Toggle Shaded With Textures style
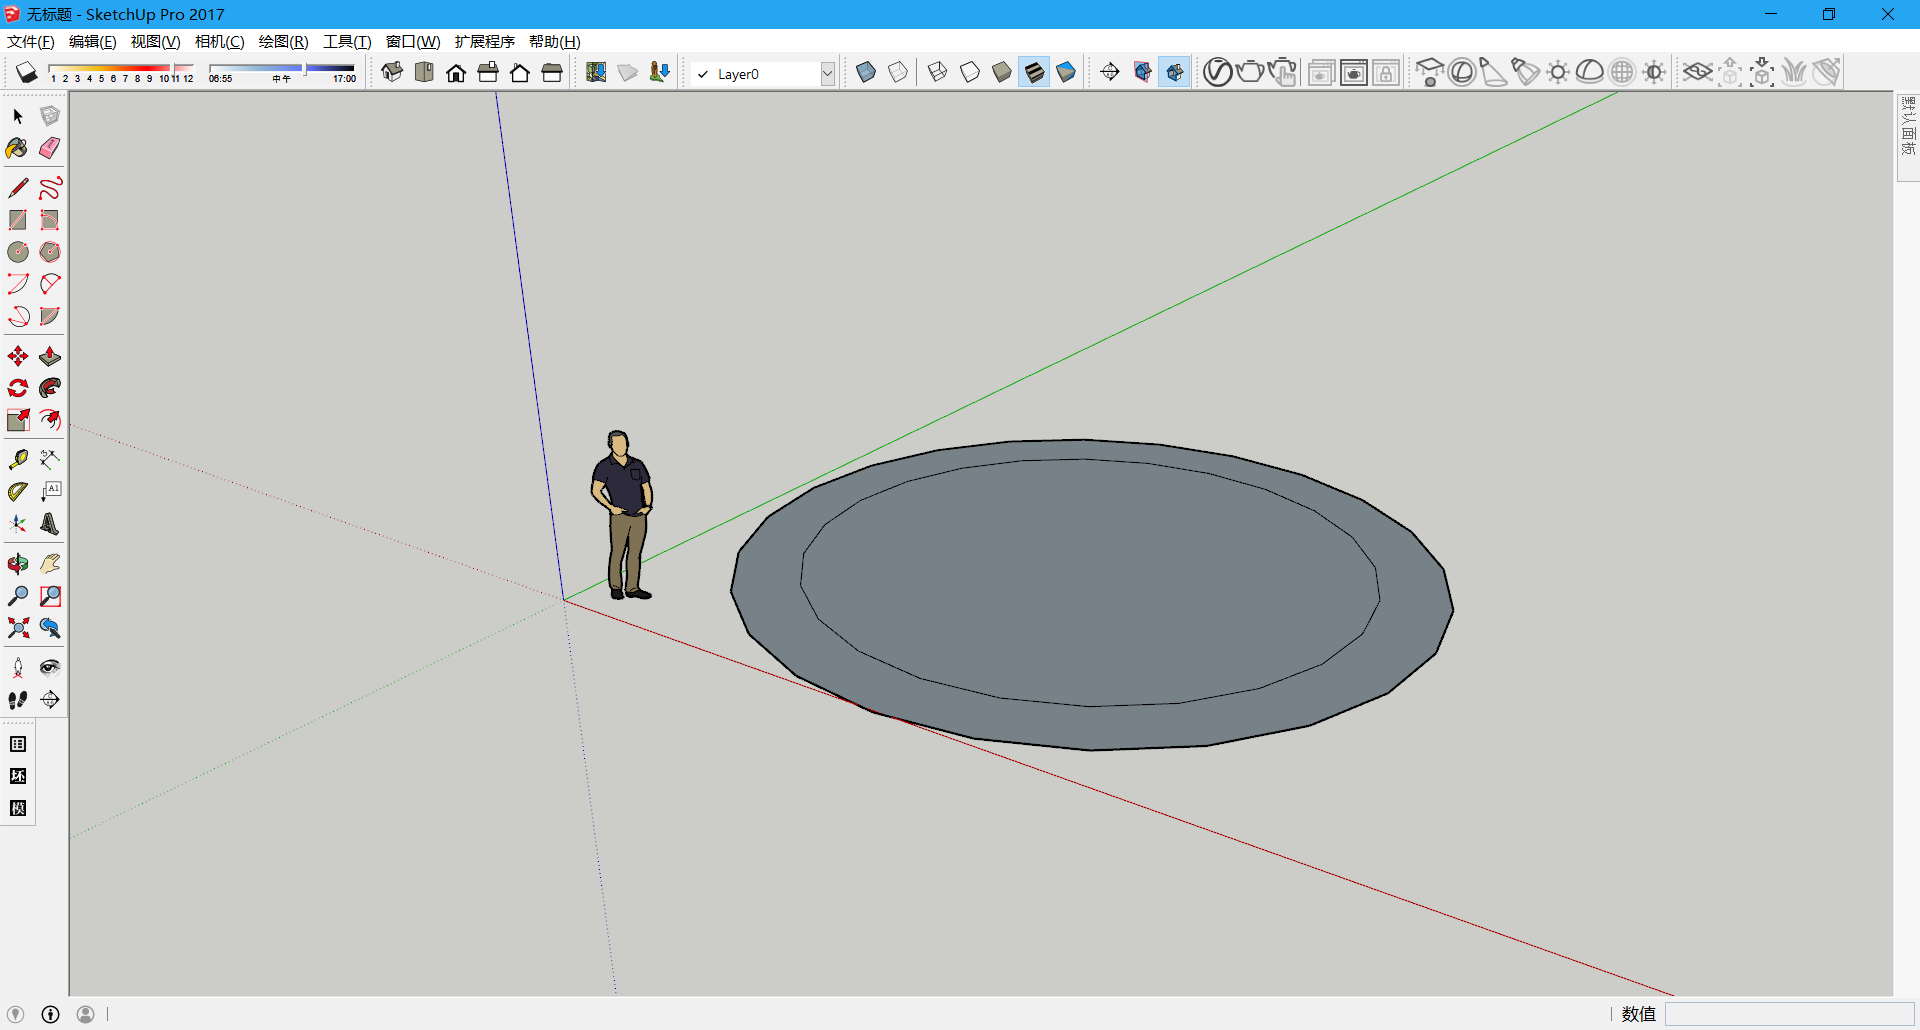The width and height of the screenshot is (1920, 1030). click(1034, 72)
